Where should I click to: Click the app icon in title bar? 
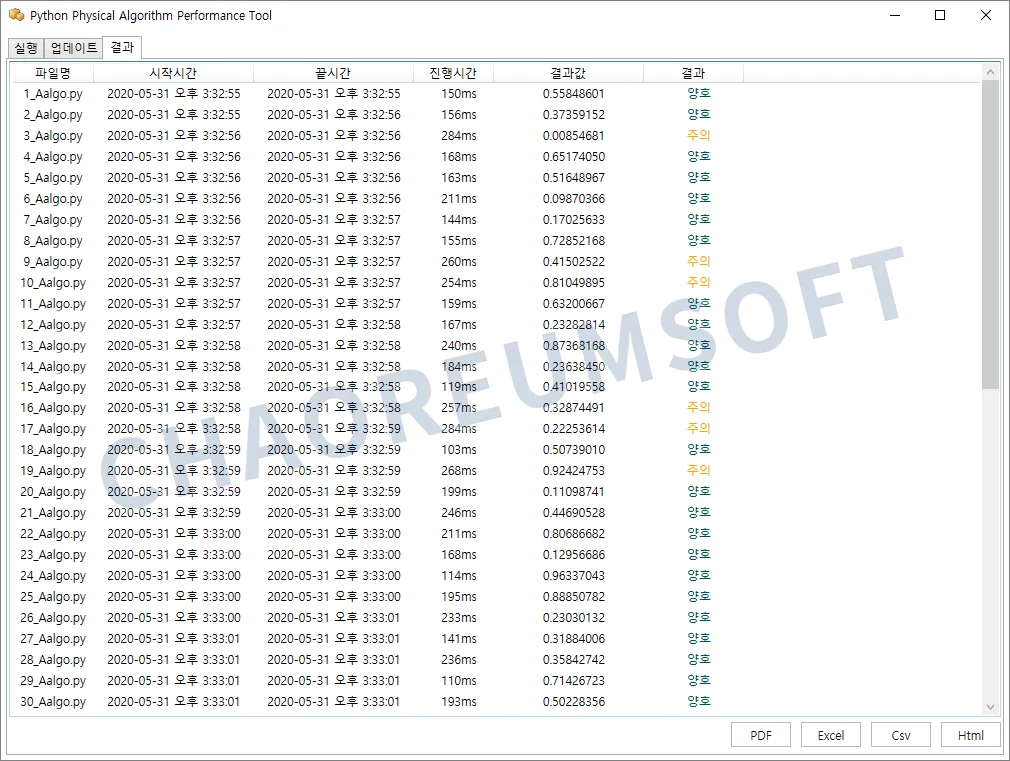[17, 15]
